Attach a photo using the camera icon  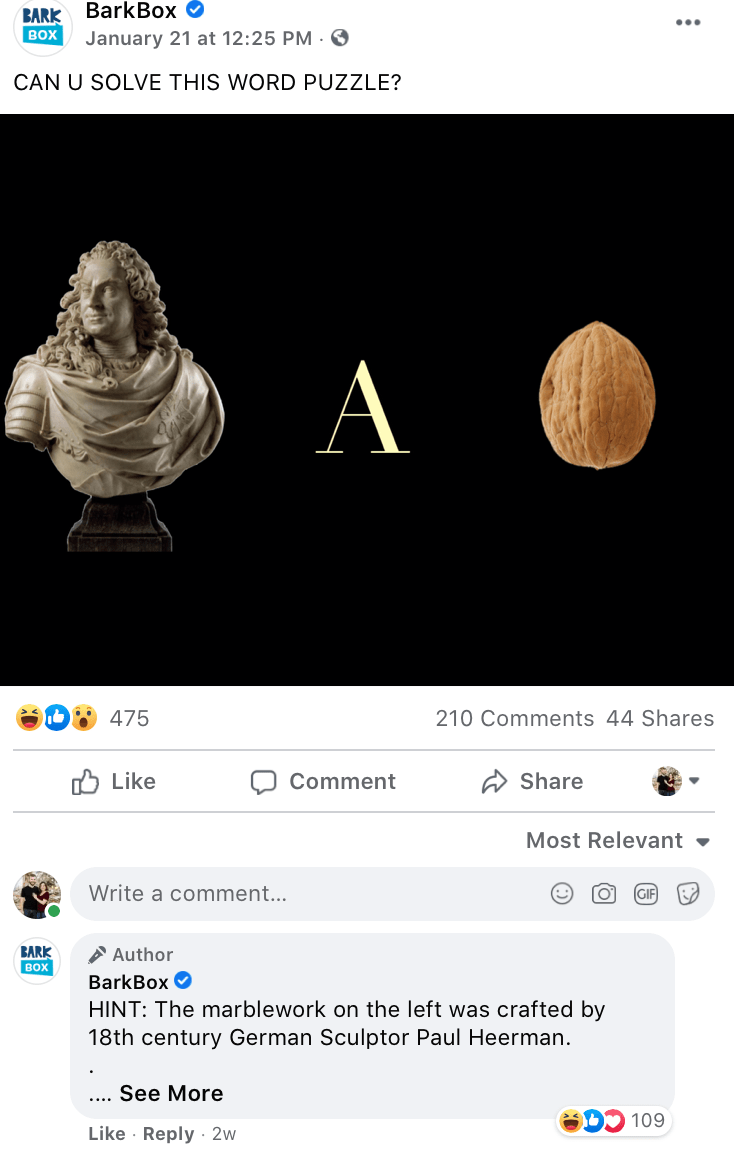point(604,893)
